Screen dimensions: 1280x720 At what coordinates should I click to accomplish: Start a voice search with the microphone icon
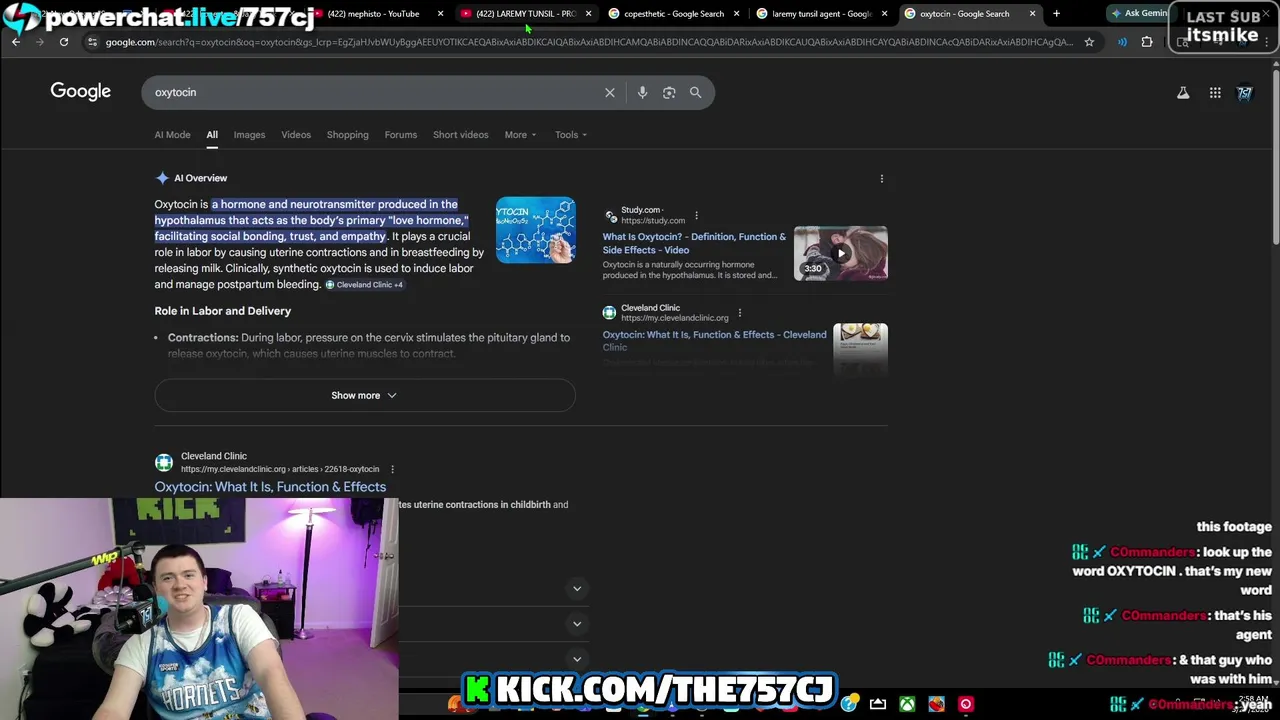[642, 92]
